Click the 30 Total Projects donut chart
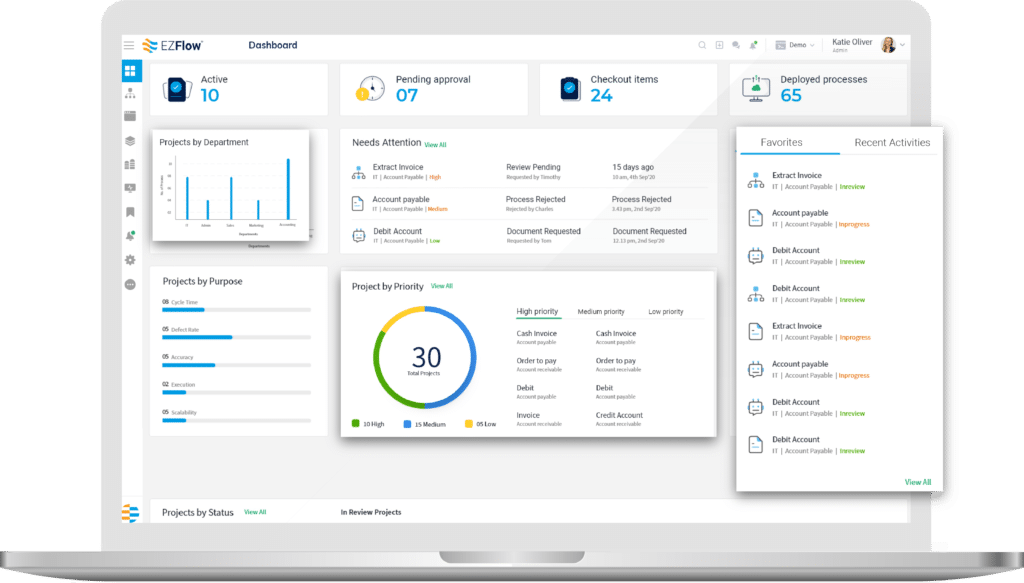 pyautogui.click(x=424, y=358)
